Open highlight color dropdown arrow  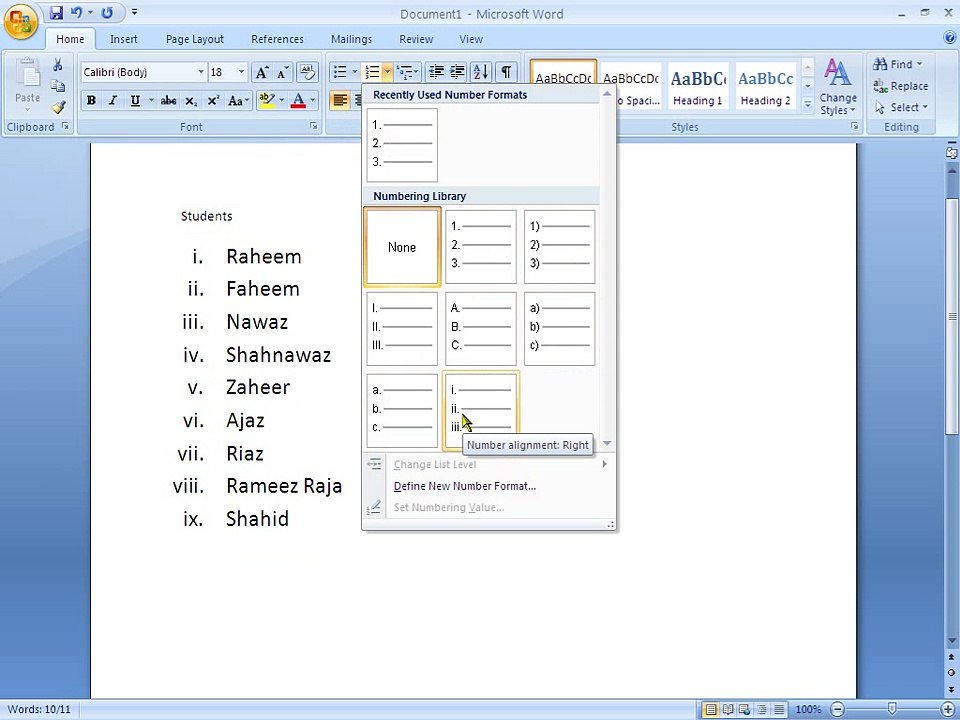281,100
